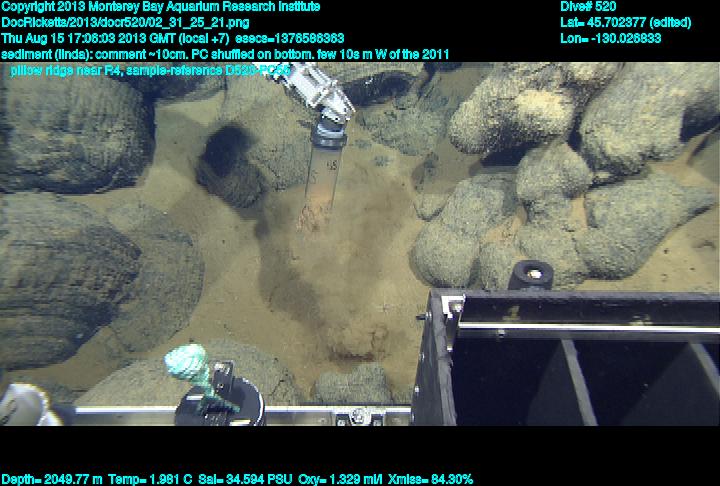720x486 pixels.
Task: Click the Dive# 520 label
Action: [589, 6]
